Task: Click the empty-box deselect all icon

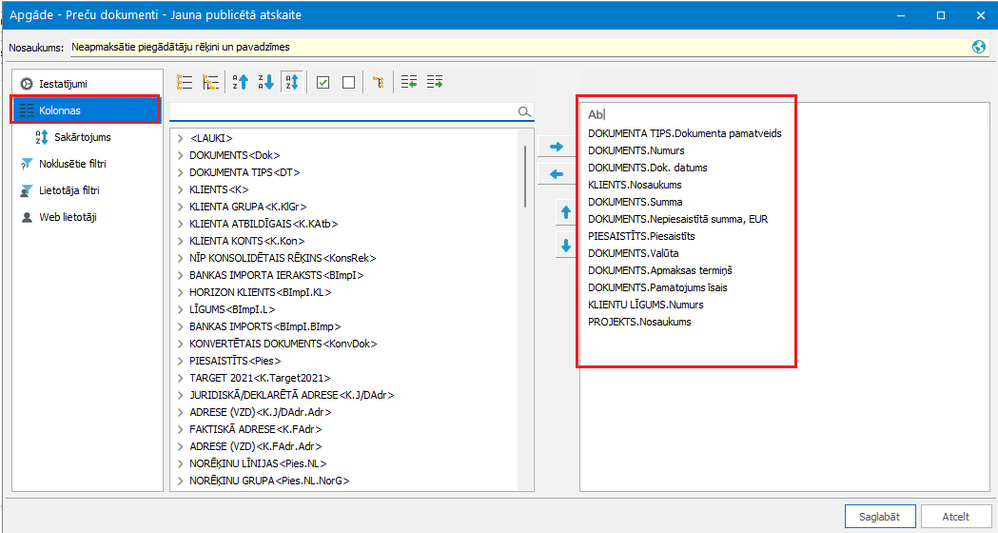Action: coord(348,82)
